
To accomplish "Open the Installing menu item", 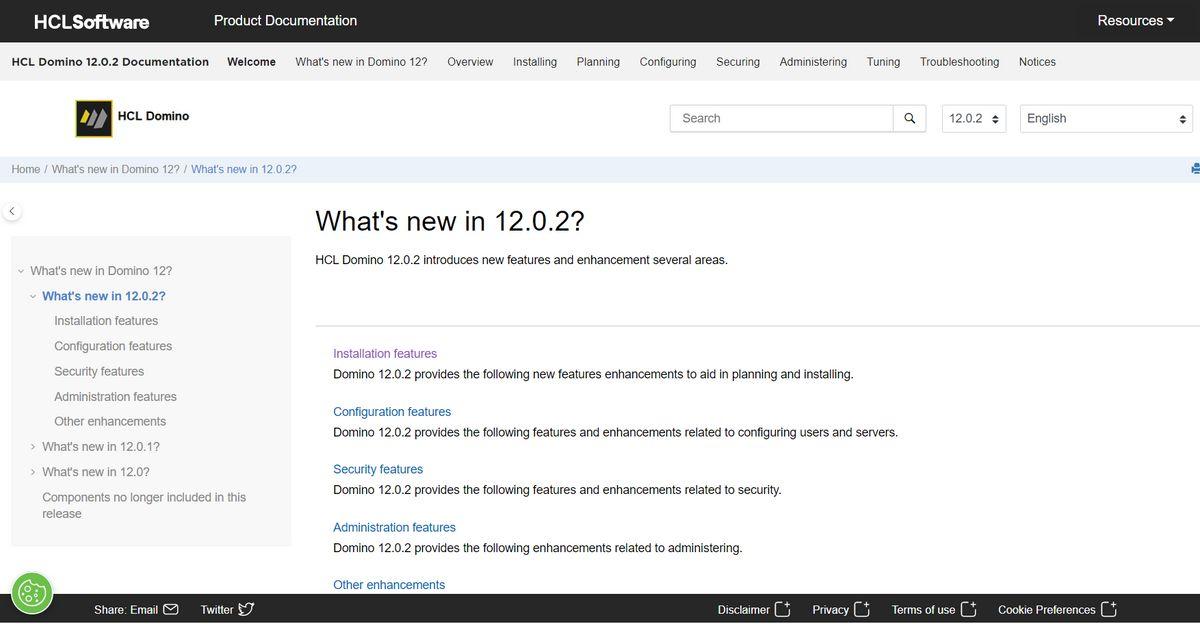I will 535,62.
